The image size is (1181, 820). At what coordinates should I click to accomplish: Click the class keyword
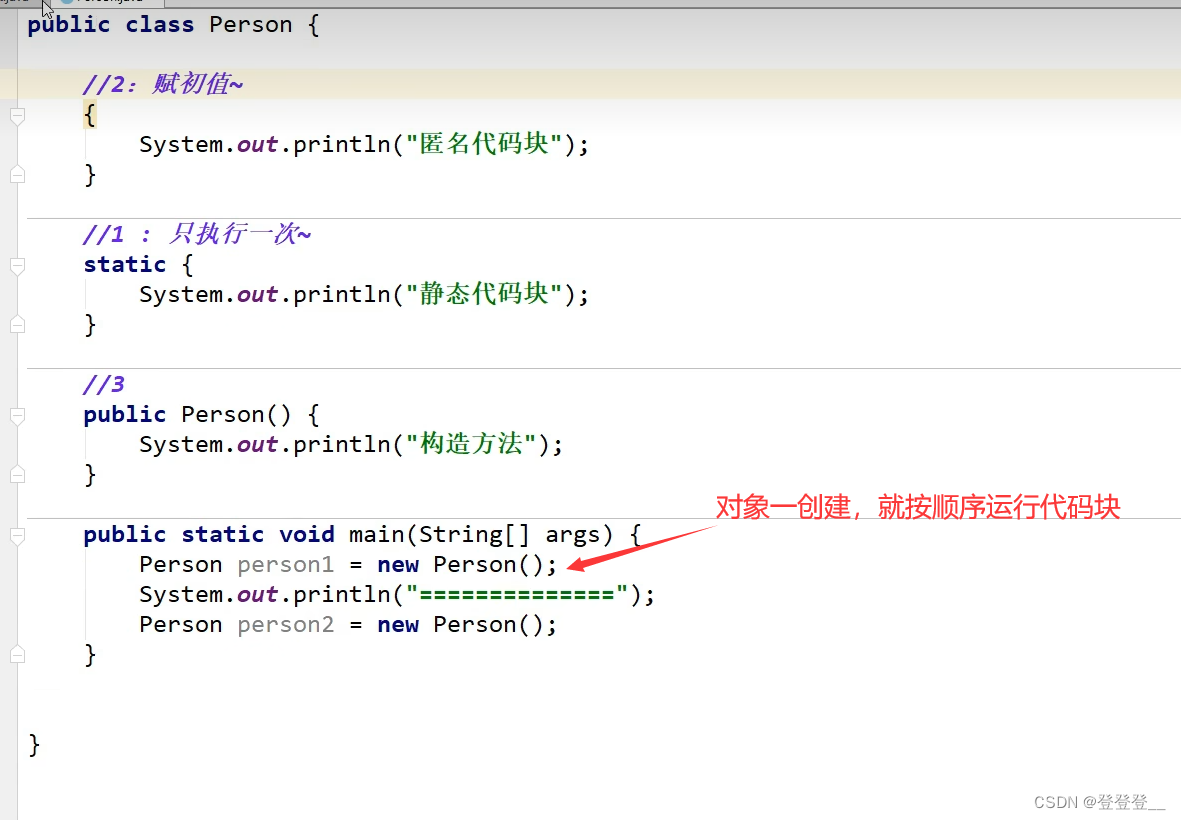160,25
